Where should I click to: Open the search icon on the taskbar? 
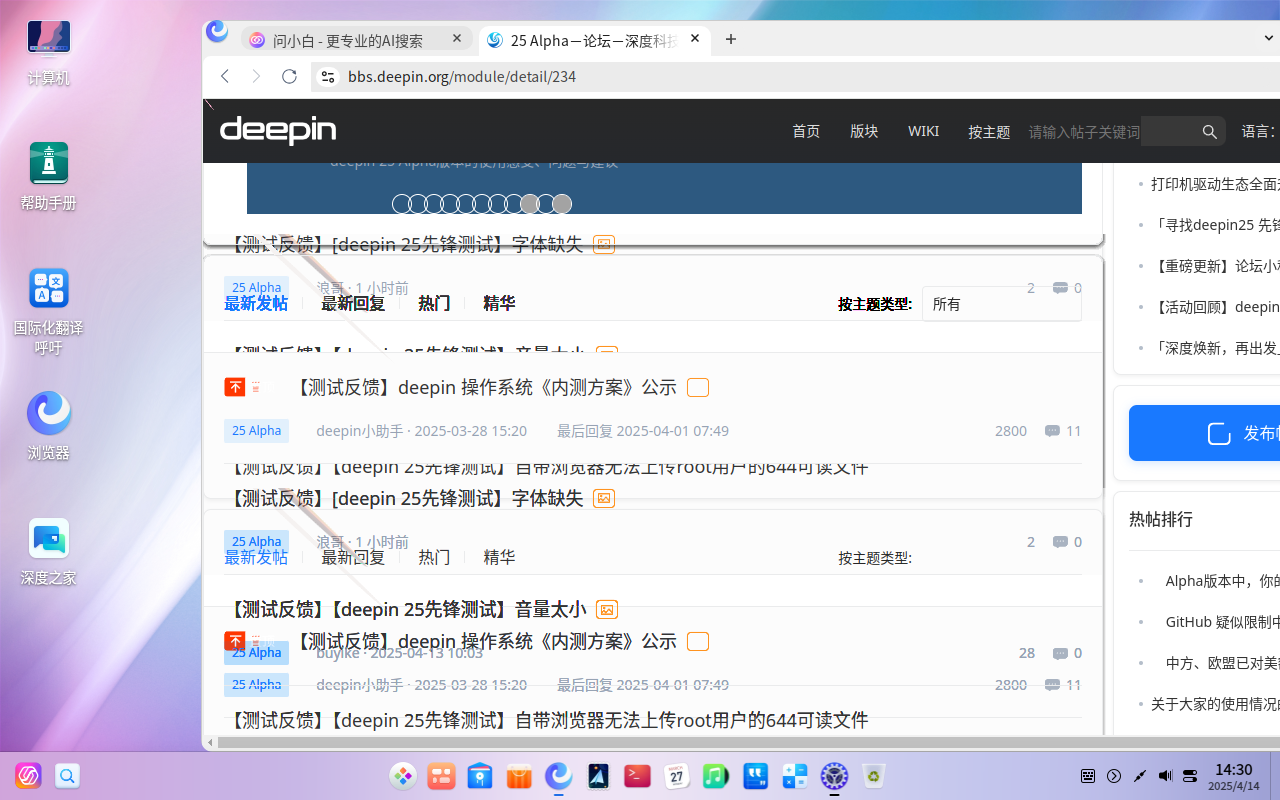tap(67, 776)
